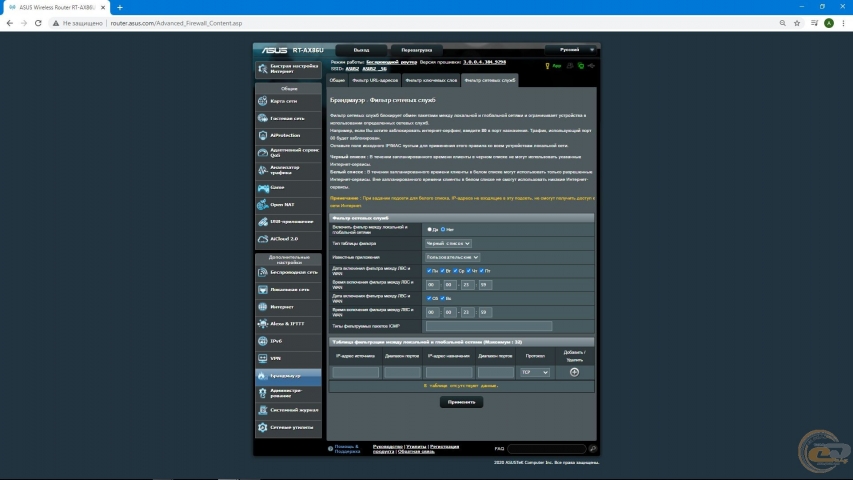Select the No radio for enabling filter
This screenshot has width=853, height=480.
[443, 230]
